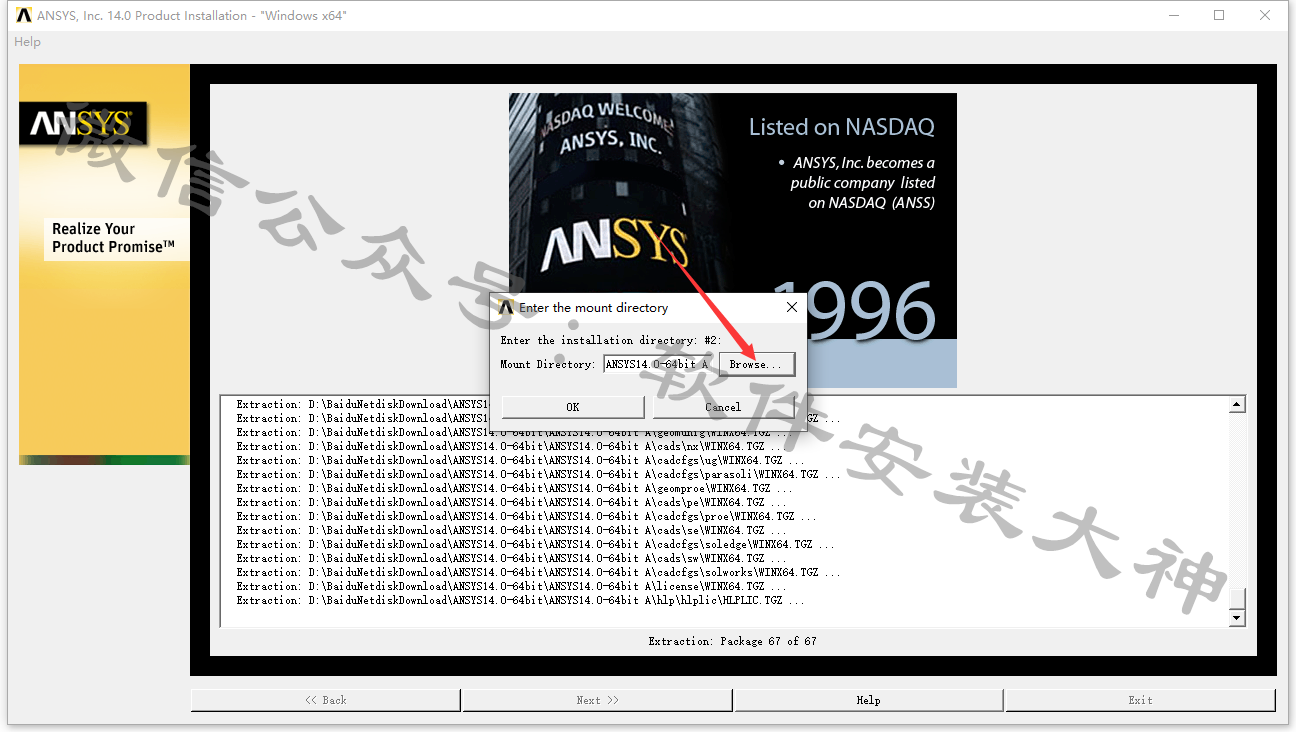Click the Next >> button

tap(598, 700)
